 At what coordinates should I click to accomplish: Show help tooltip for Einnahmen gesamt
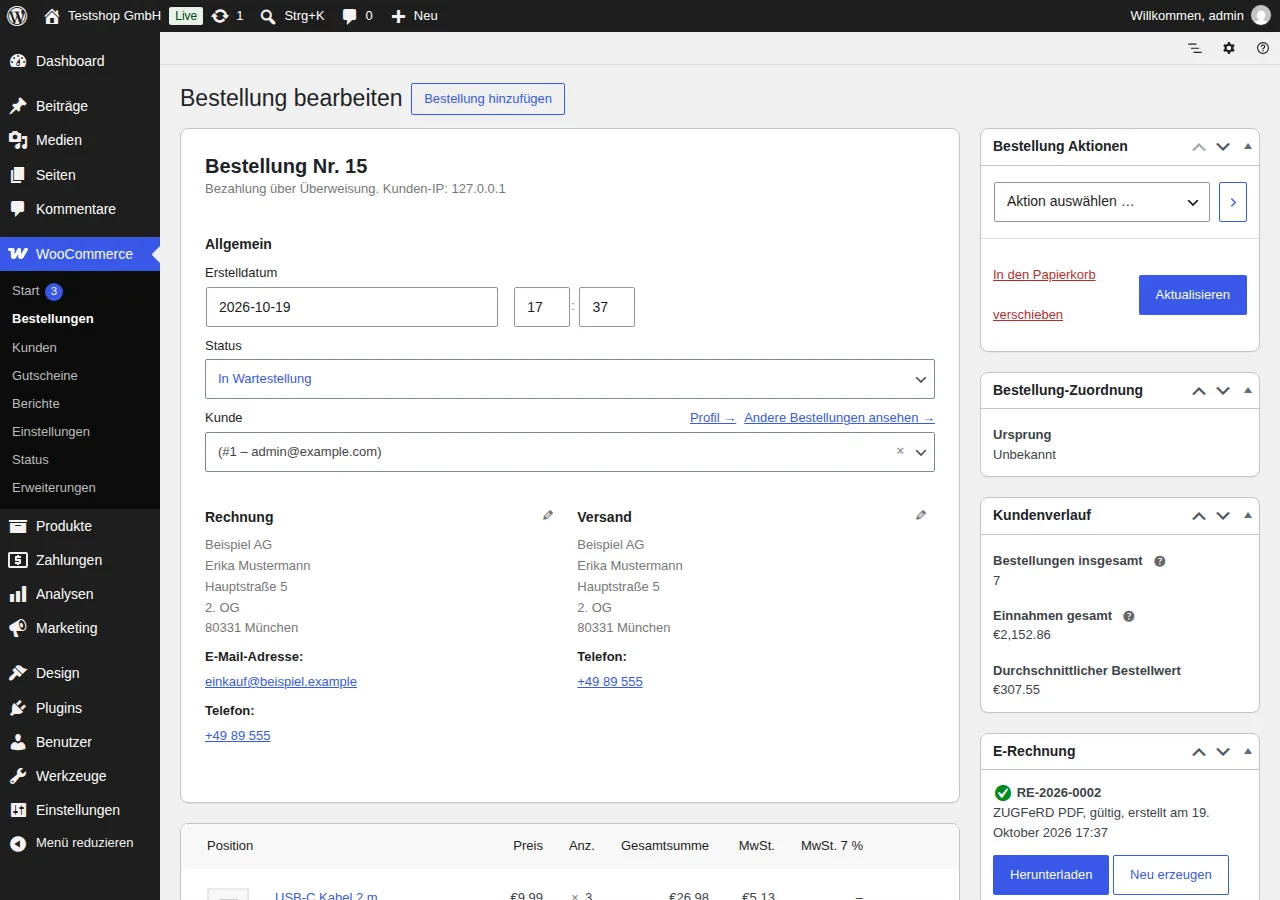point(1129,616)
